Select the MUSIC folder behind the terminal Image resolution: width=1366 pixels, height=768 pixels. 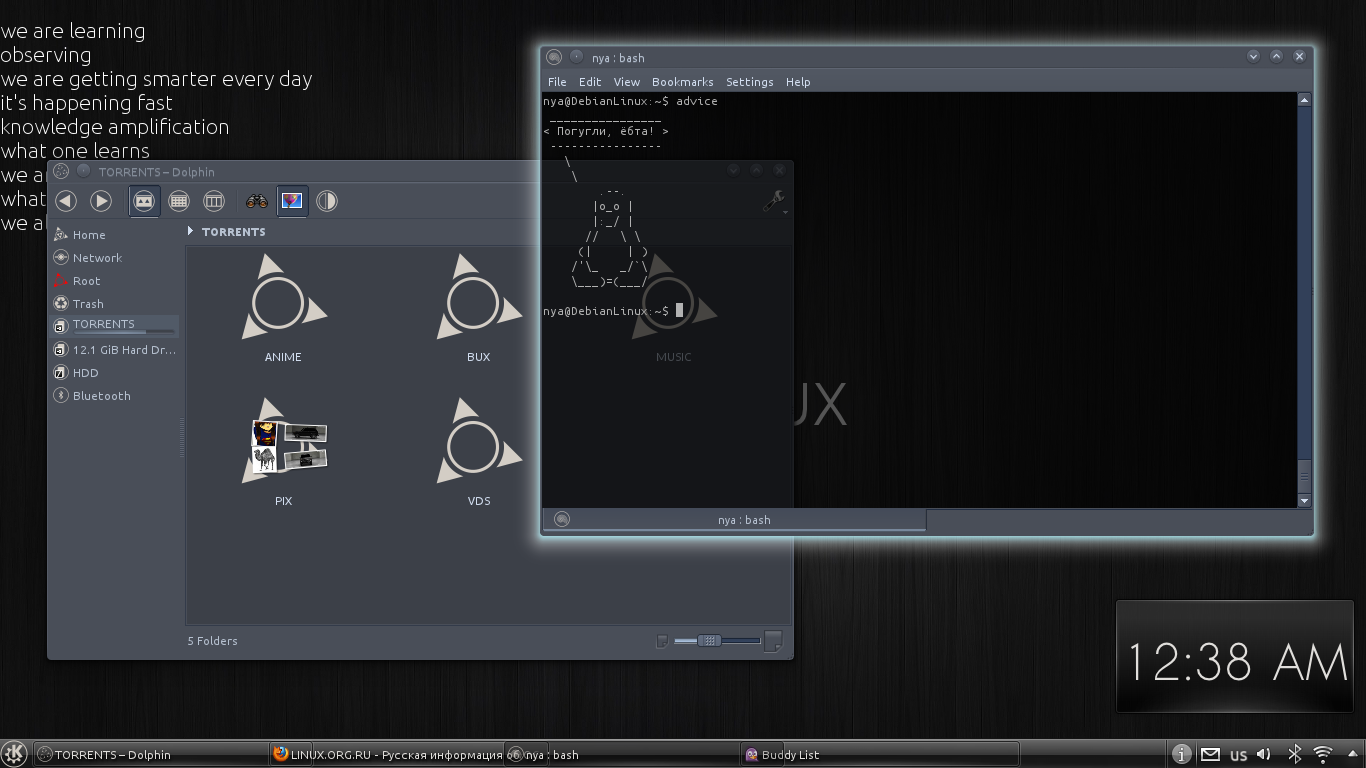point(673,308)
